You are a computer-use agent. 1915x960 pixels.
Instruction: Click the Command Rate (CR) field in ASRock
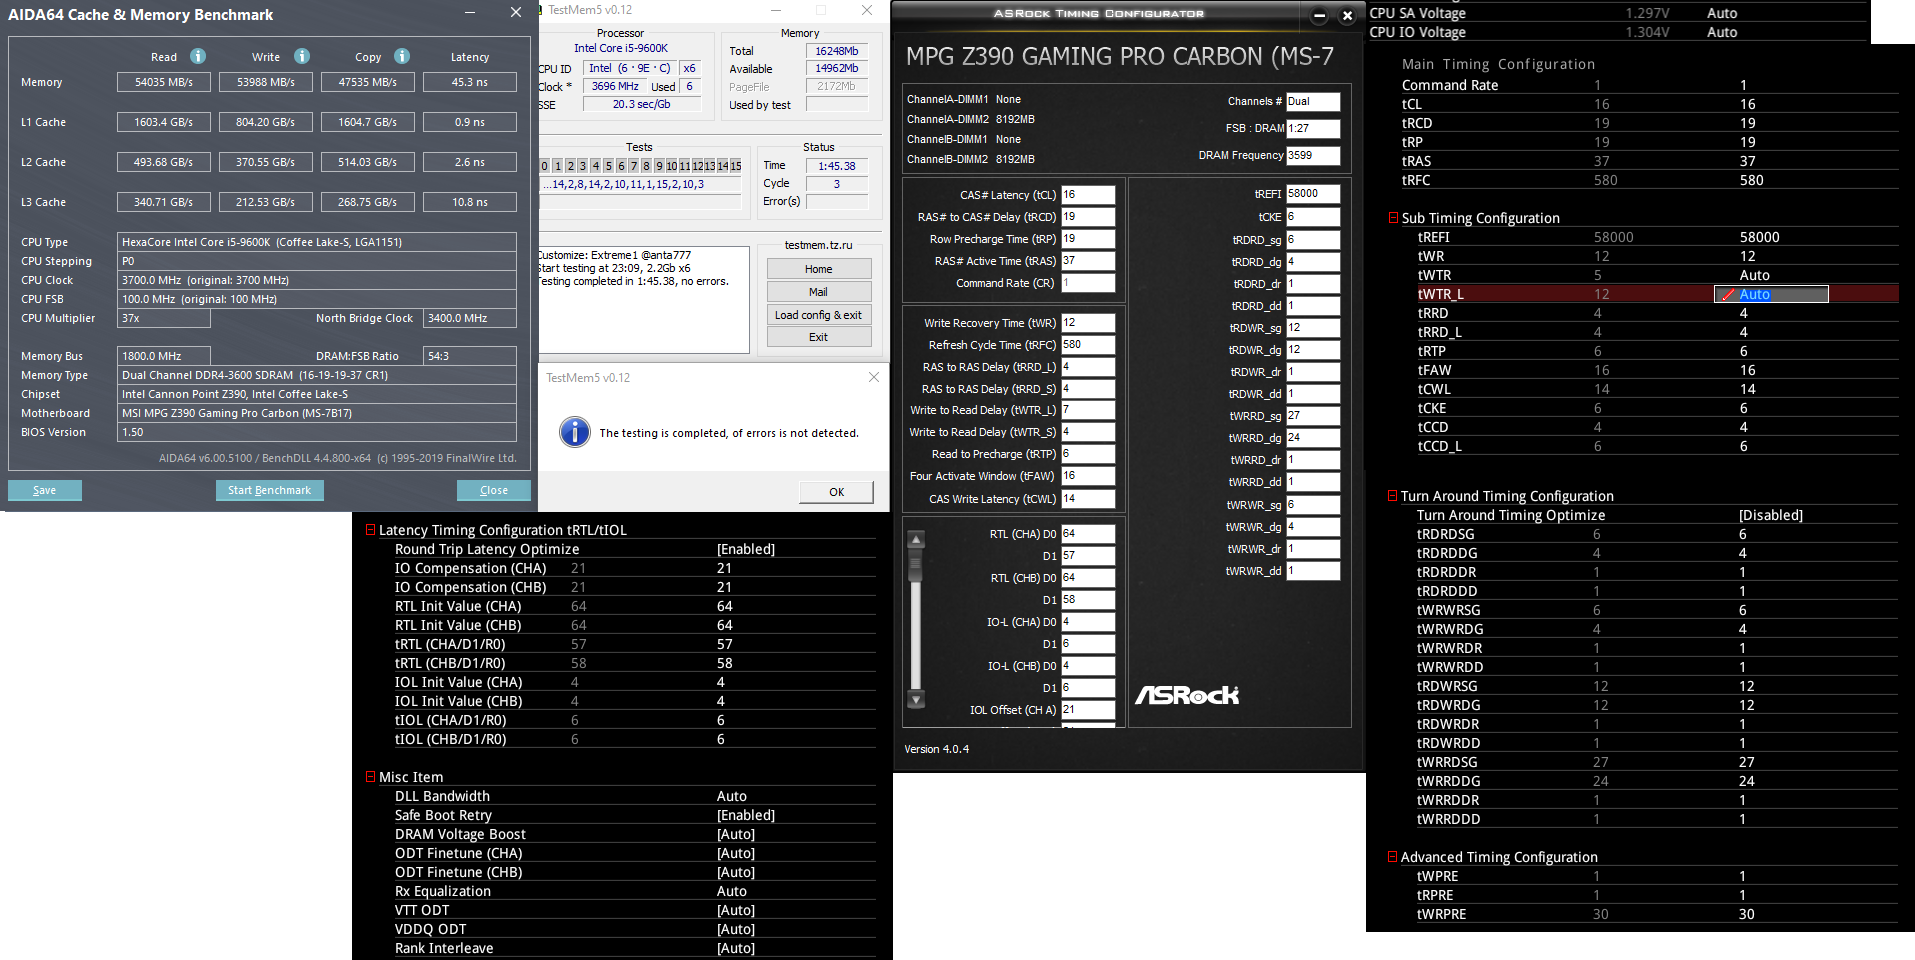tap(1088, 283)
